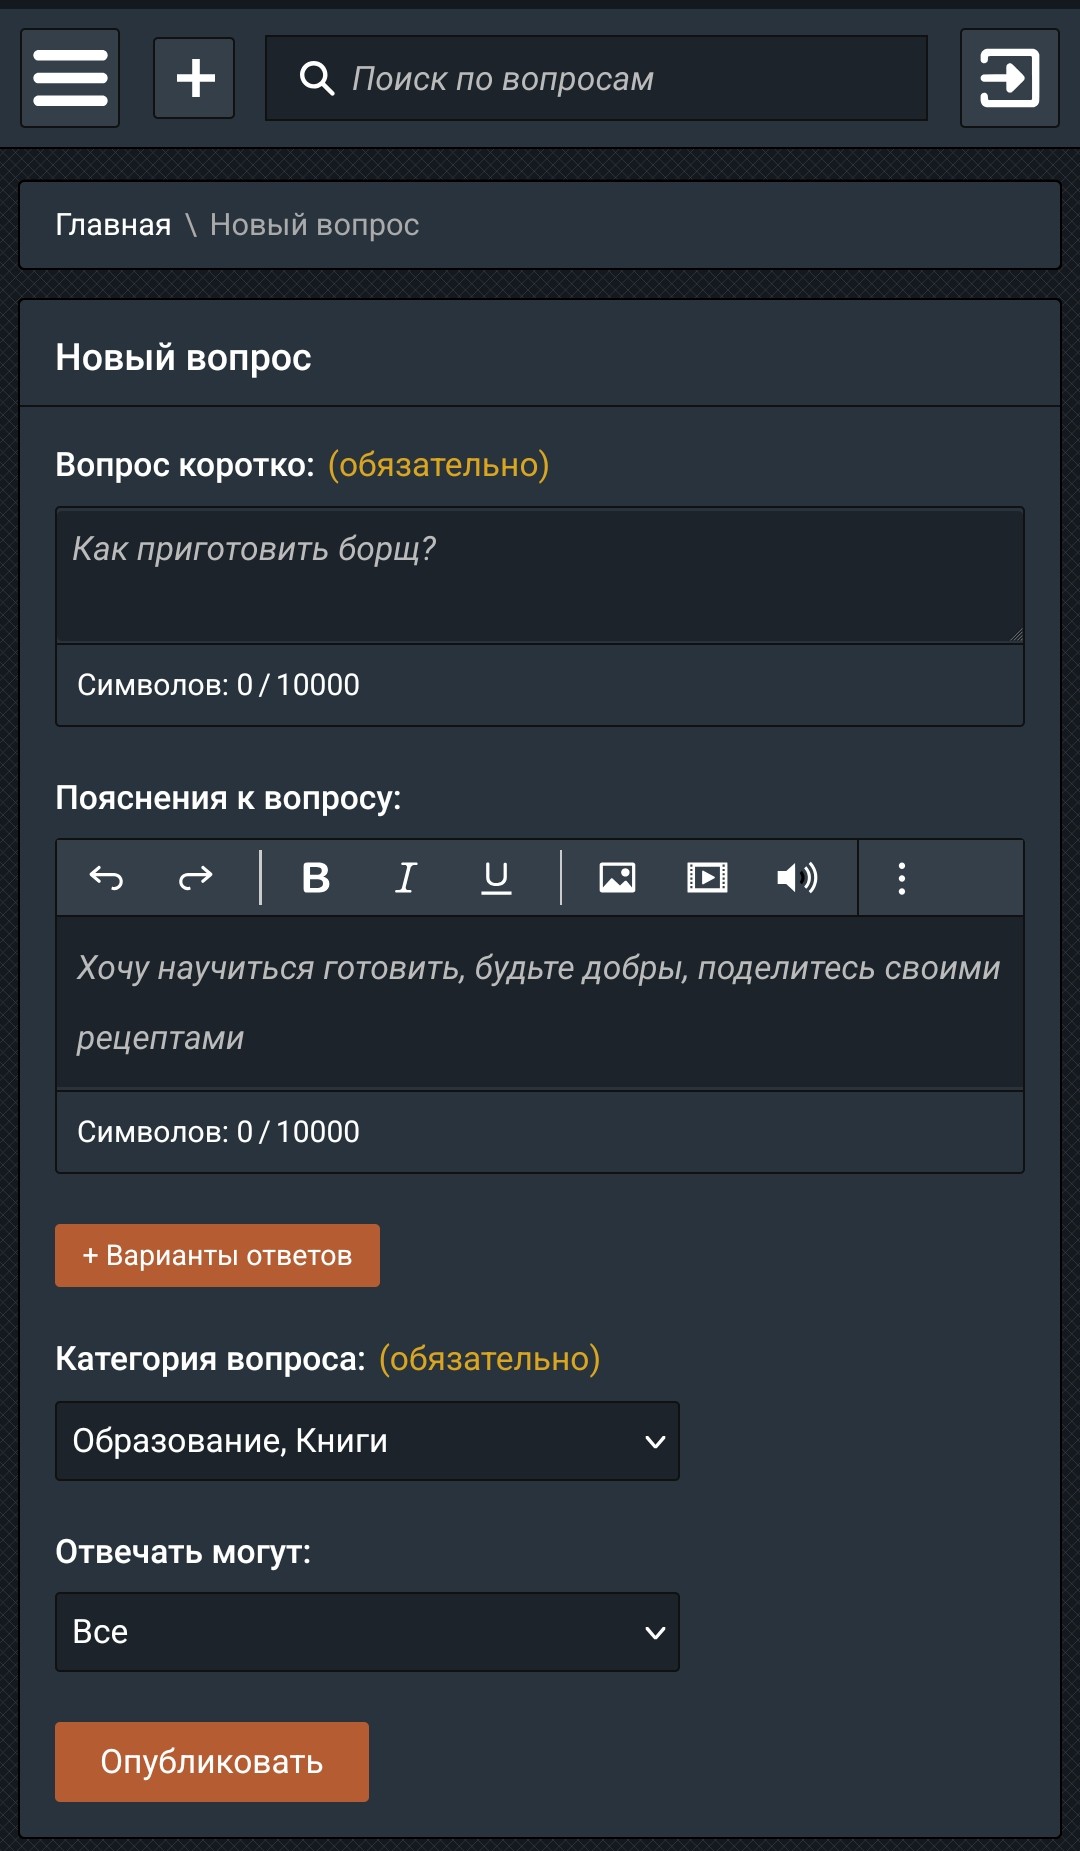Viewport: 1080px width, 1851px height.
Task: Select the redo icon in the editor toolbar
Action: (x=194, y=877)
